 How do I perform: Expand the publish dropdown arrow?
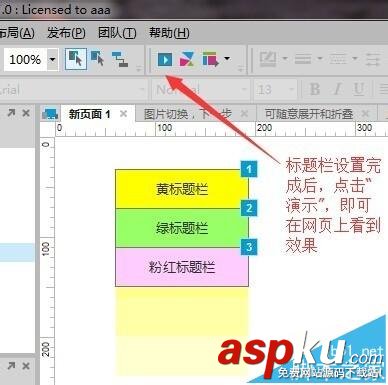coord(227,58)
